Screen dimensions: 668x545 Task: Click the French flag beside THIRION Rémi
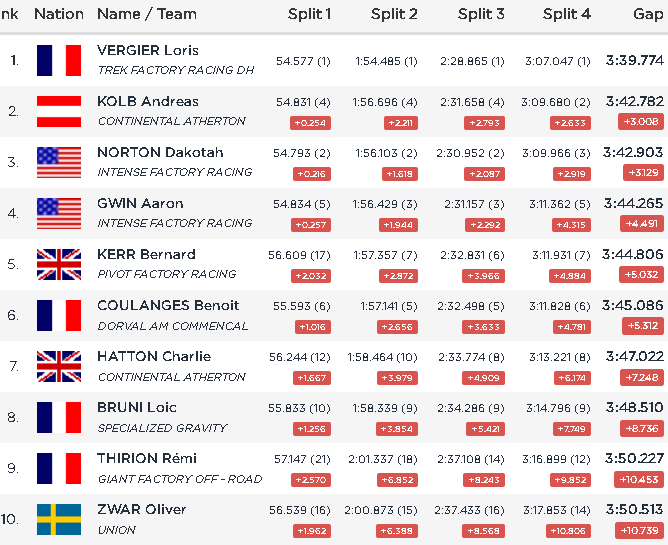click(59, 468)
